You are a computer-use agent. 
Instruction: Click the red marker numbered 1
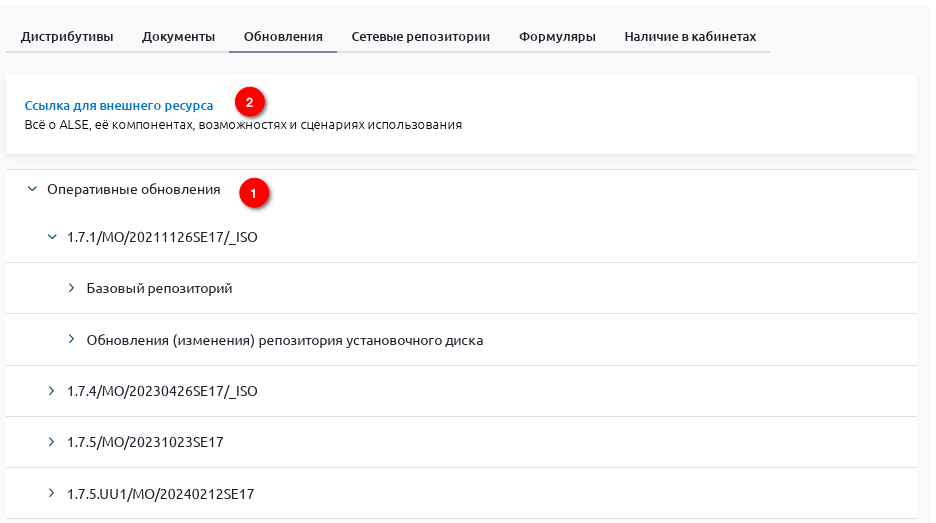254,192
